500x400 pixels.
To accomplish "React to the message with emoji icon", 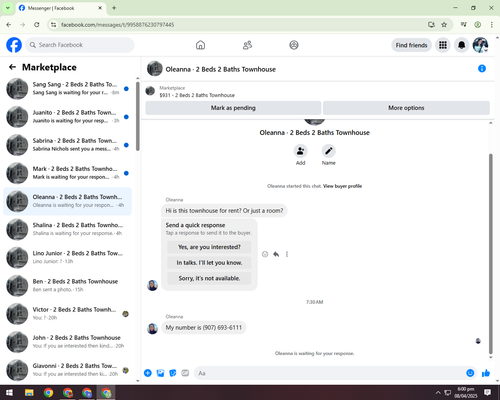I will [265, 254].
